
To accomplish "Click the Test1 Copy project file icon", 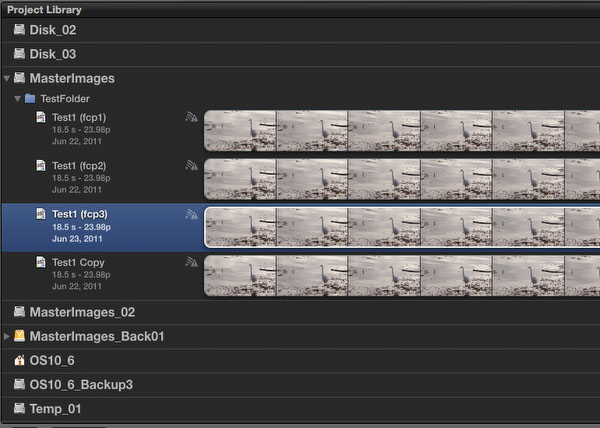I will click(x=41, y=262).
